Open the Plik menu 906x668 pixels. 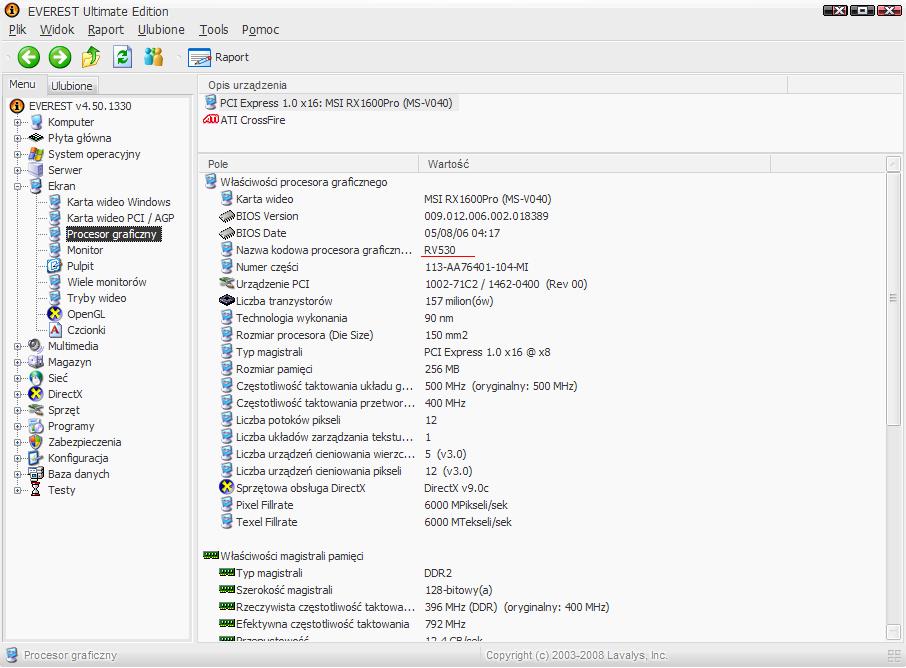coord(17,29)
